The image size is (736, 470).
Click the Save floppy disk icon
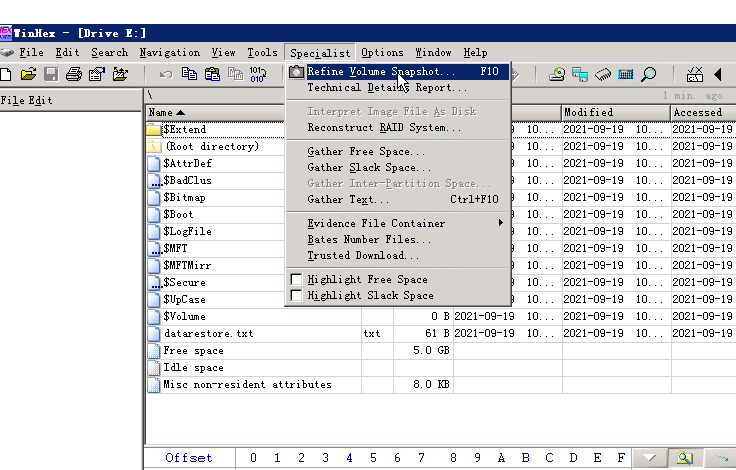(x=51, y=74)
